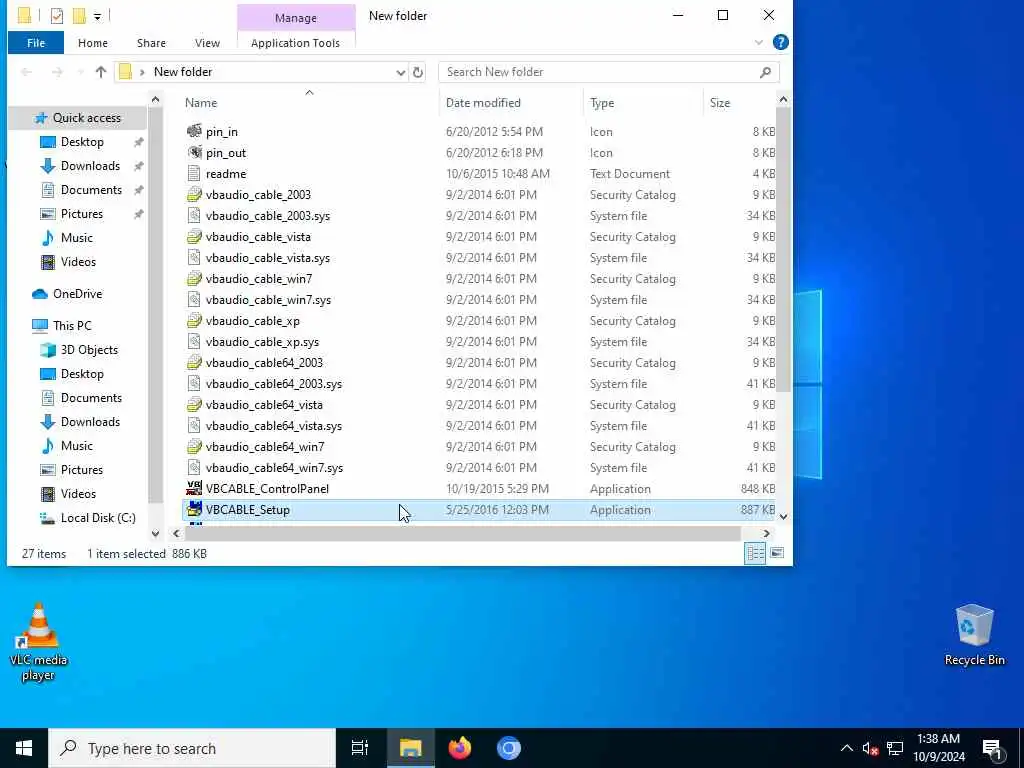1024x768 pixels.
Task: Switch to the Home ribbon tab
Action: tap(93, 43)
